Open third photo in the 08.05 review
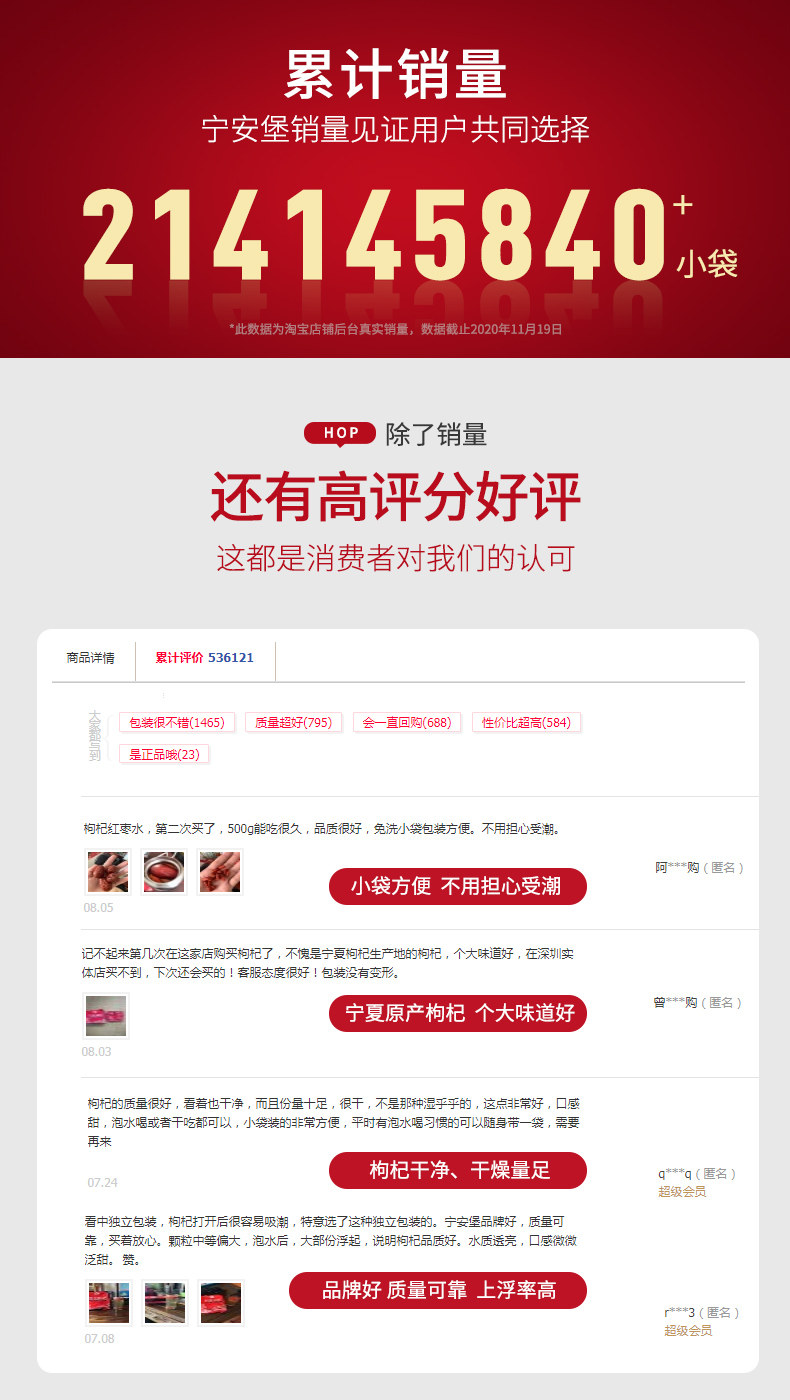790x1400 pixels. coord(220,872)
